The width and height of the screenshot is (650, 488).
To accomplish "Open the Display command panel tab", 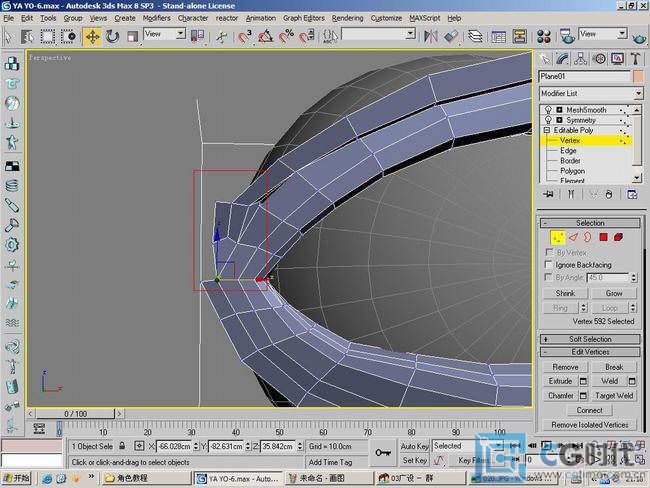I will [x=617, y=59].
